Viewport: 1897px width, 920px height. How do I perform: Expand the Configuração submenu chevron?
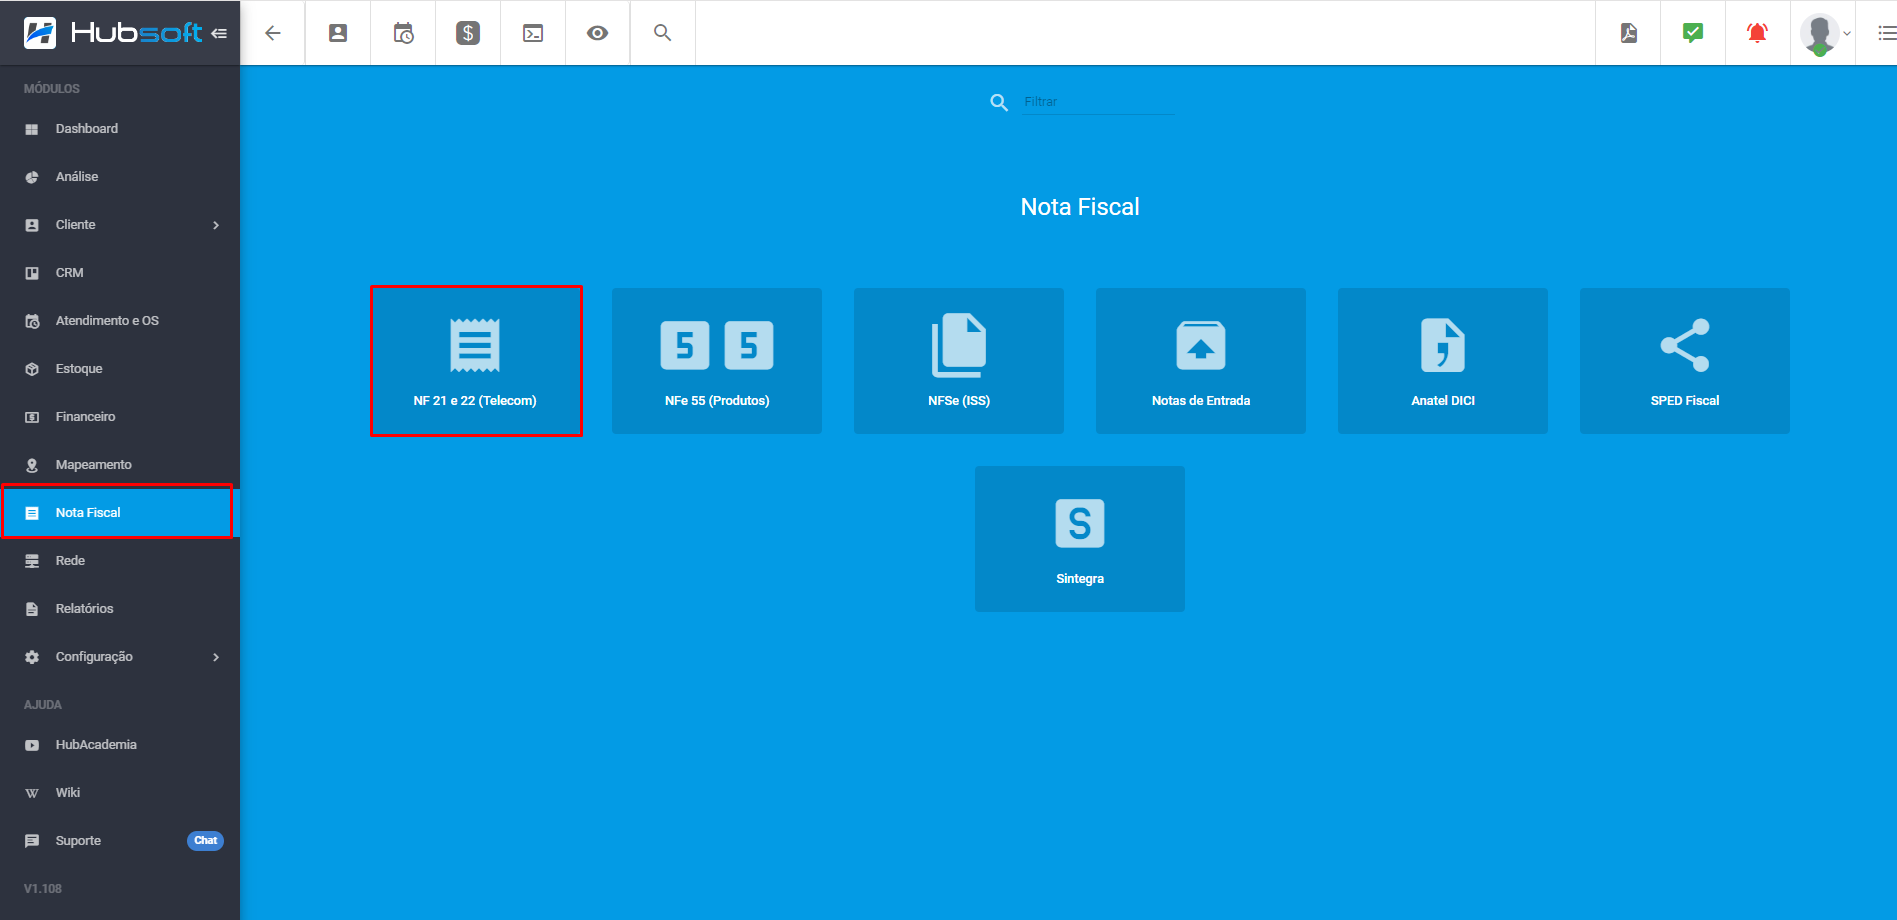pos(216,657)
